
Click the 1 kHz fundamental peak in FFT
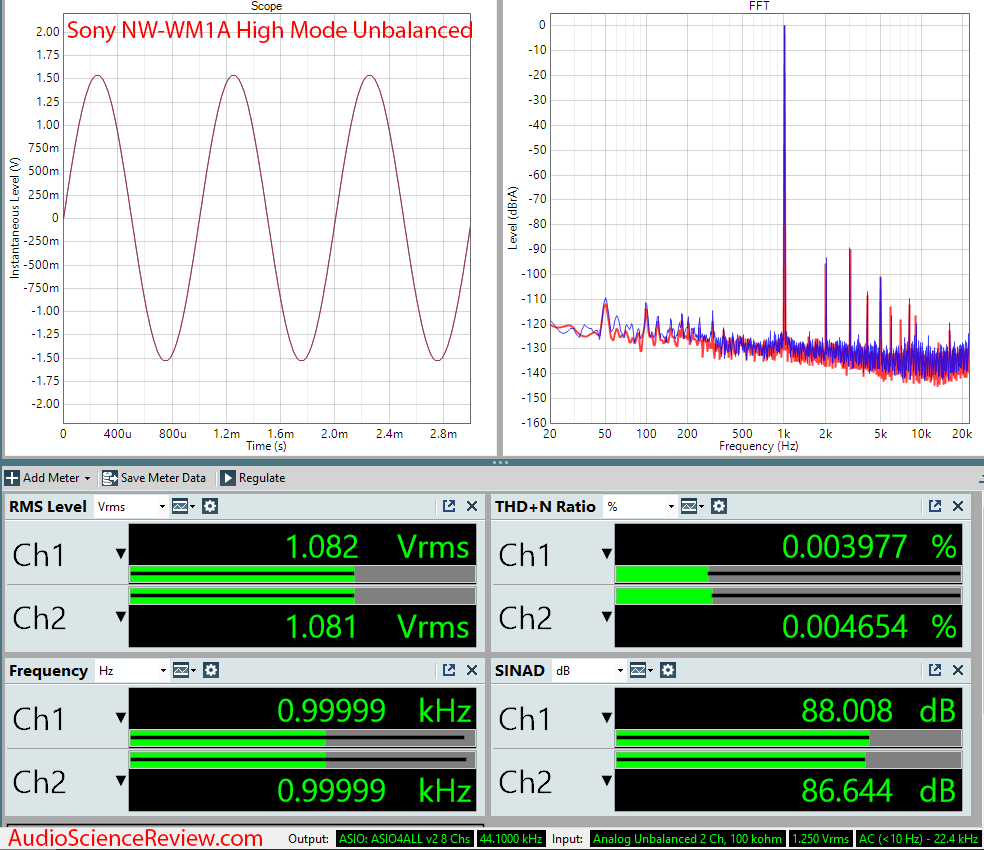click(784, 182)
